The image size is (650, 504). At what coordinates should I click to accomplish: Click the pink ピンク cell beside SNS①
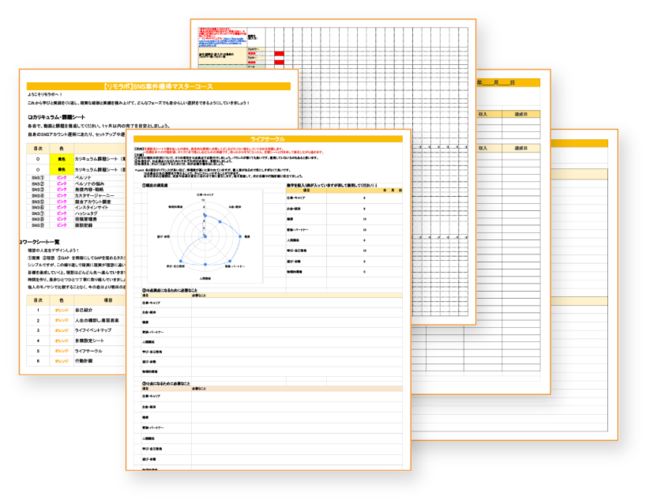[61, 177]
